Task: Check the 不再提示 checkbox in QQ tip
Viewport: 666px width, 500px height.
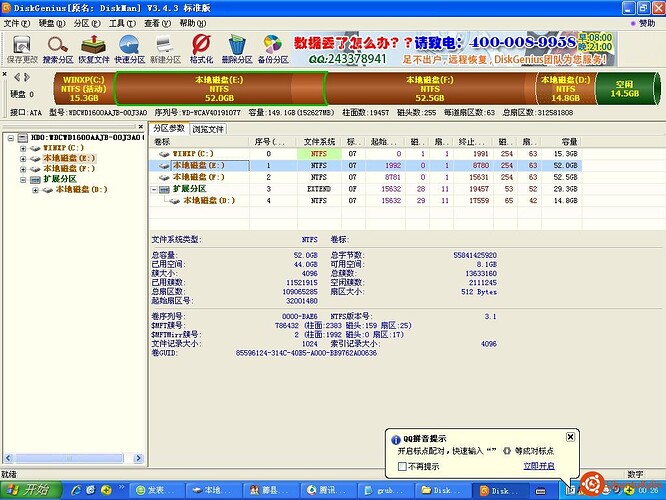Action: 403,466
